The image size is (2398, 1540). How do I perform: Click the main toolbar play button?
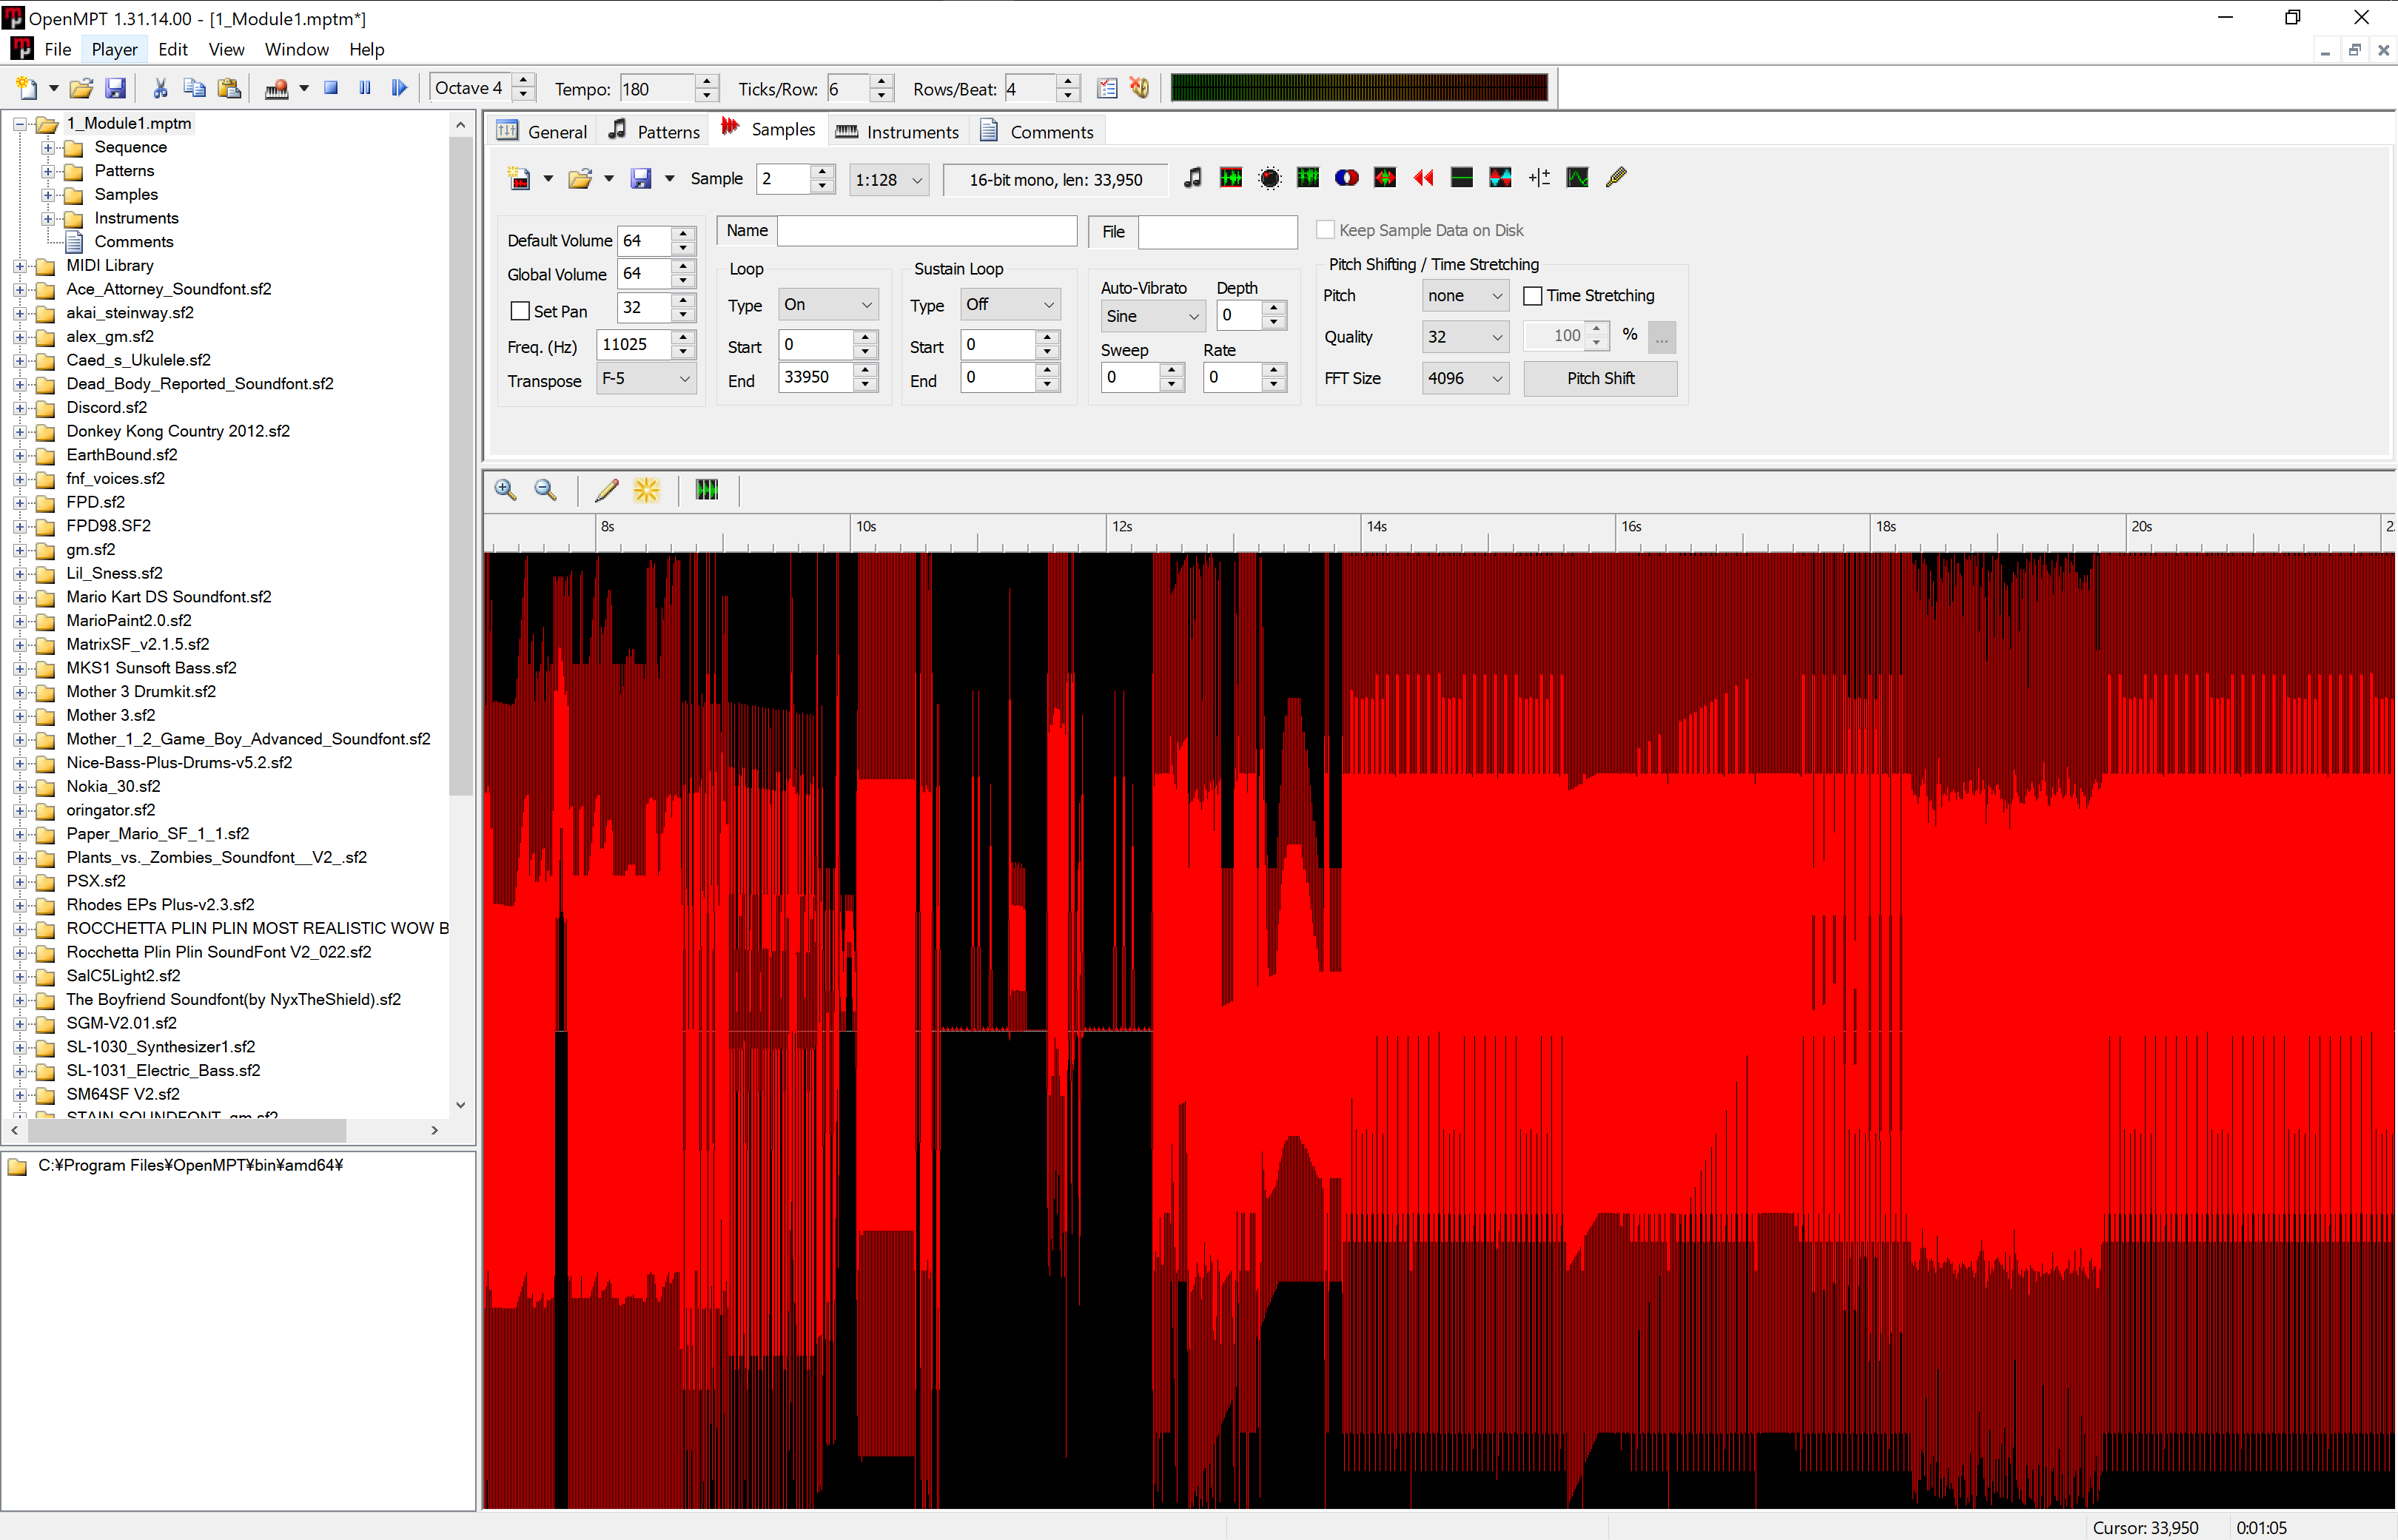[399, 88]
